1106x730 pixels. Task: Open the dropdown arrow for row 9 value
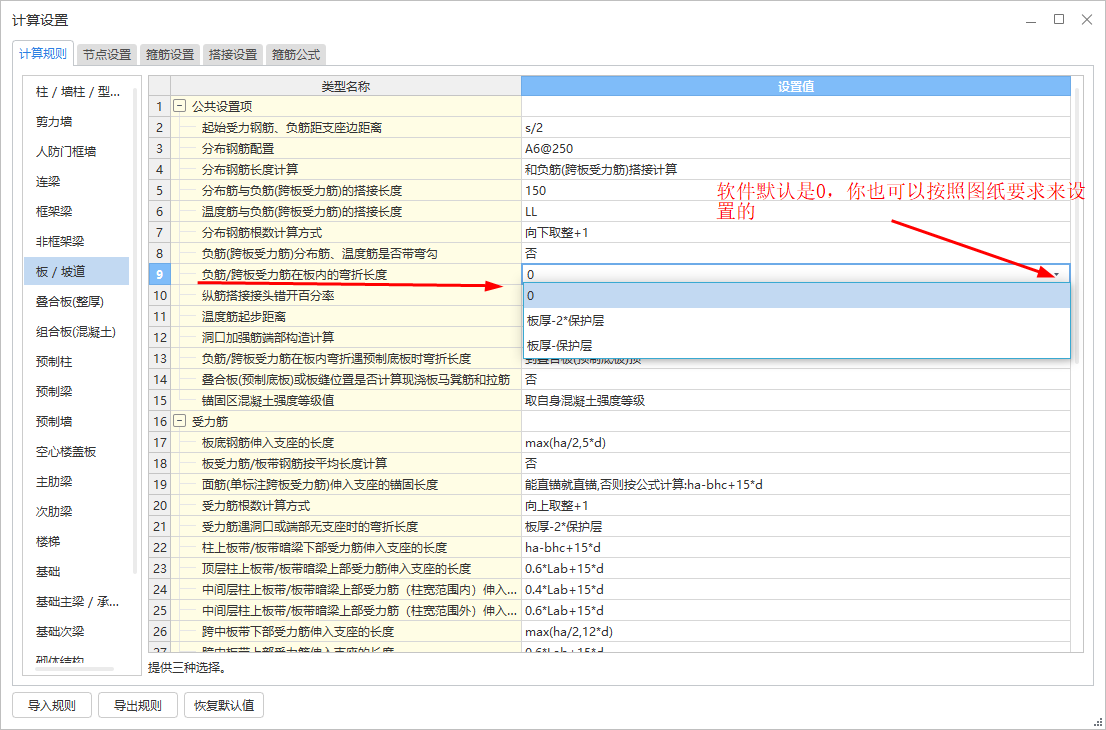point(1057,274)
